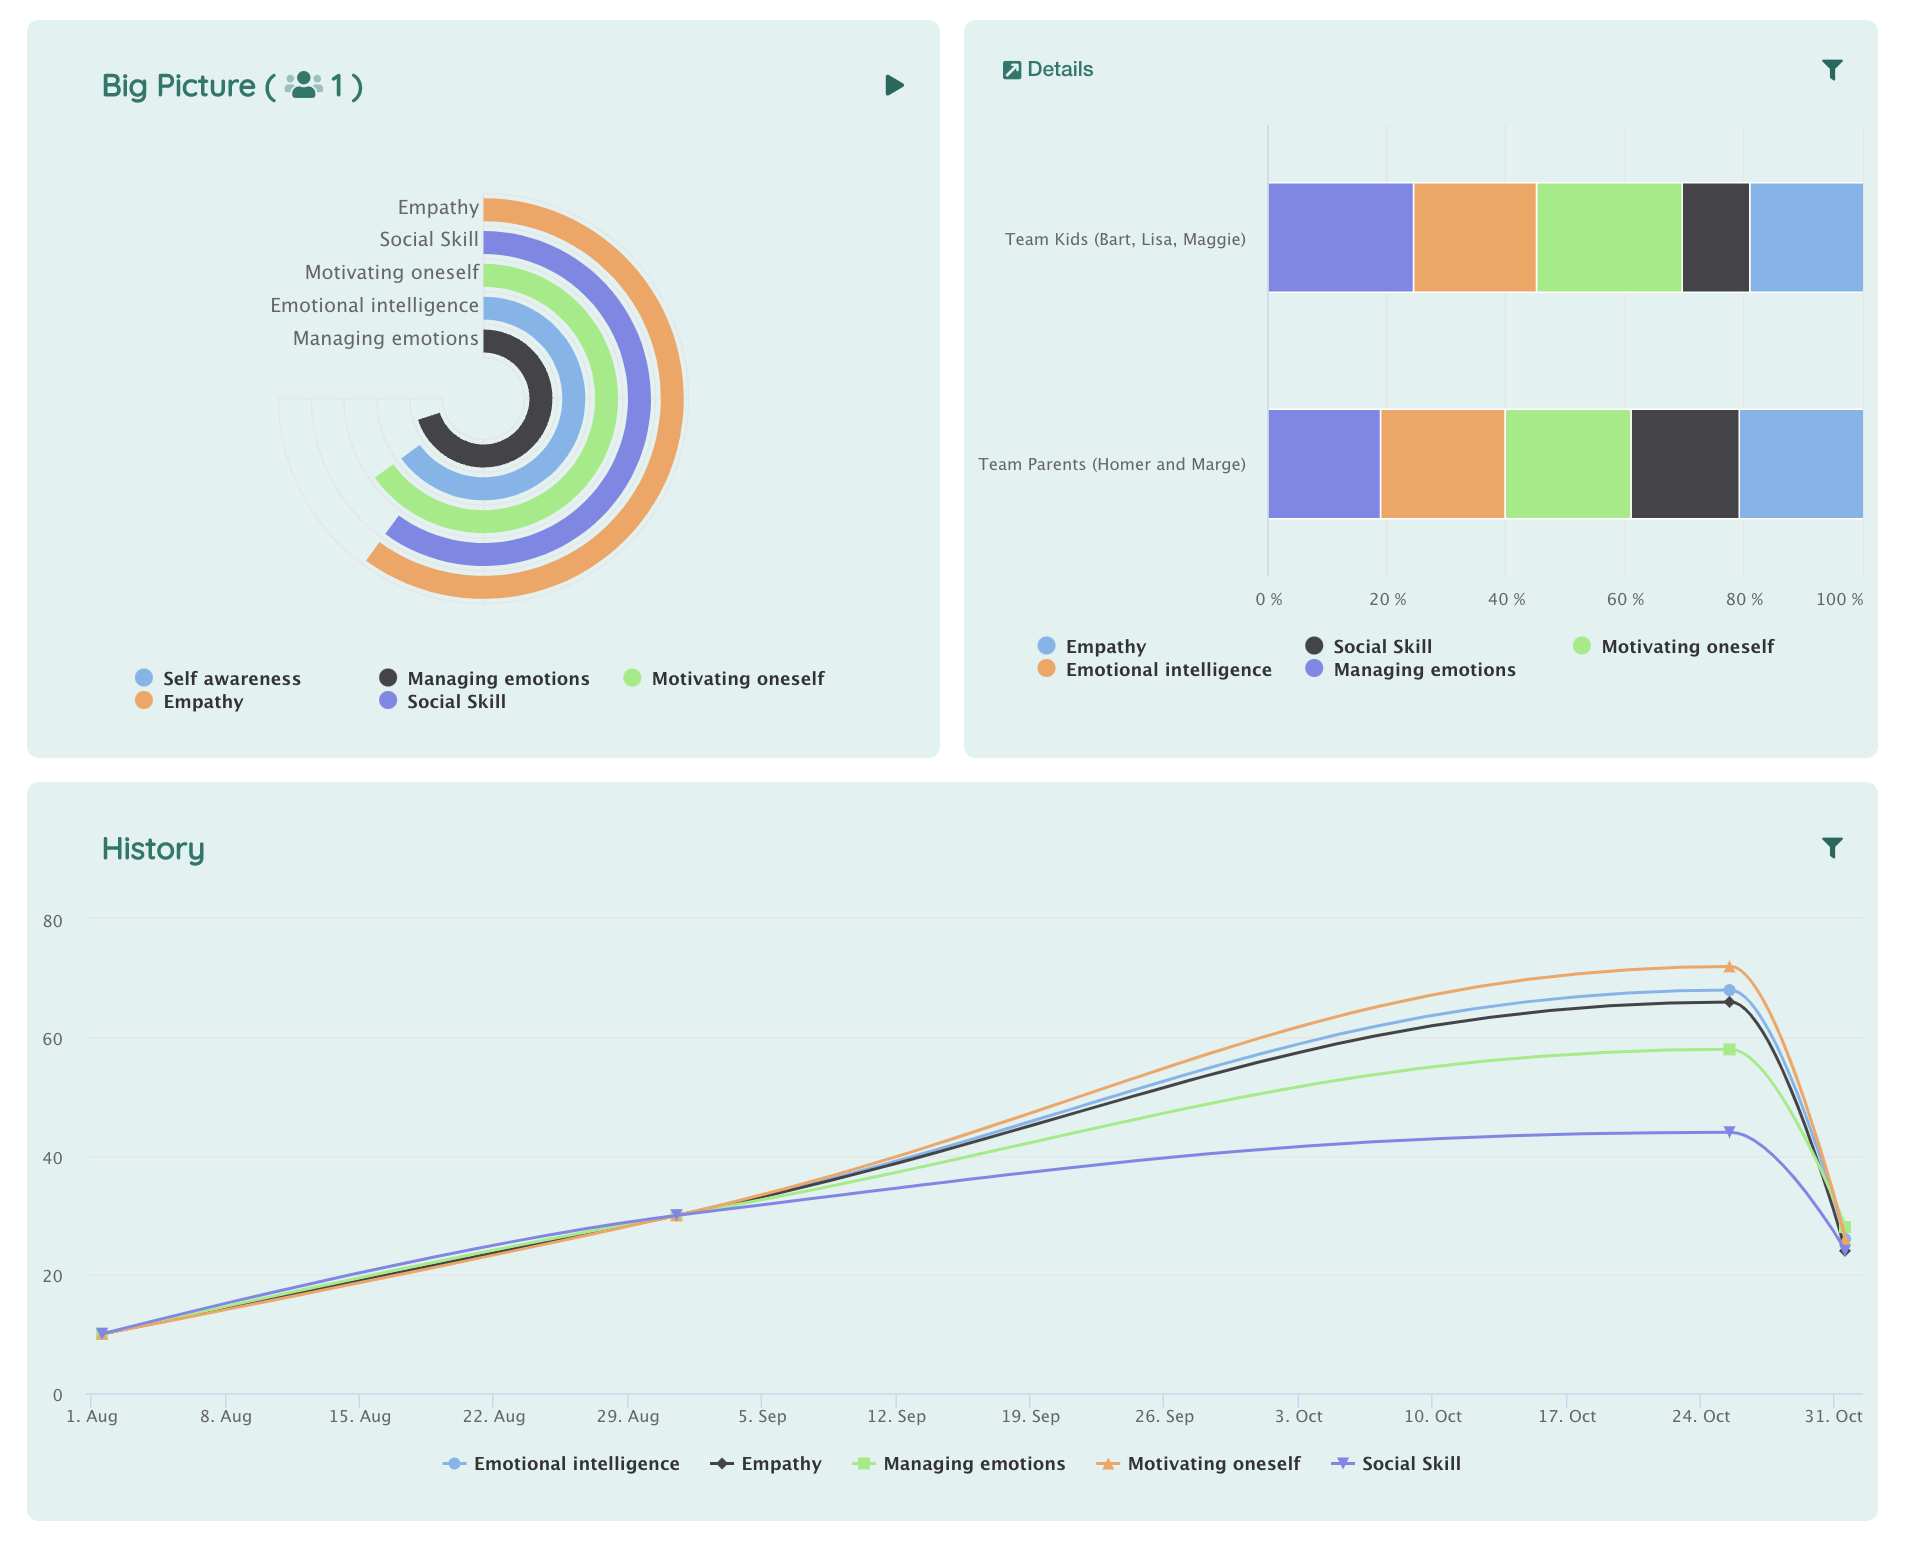The width and height of the screenshot is (1914, 1546).
Task: Toggle Motivating oneself legend in Big Picture
Action: (x=724, y=678)
